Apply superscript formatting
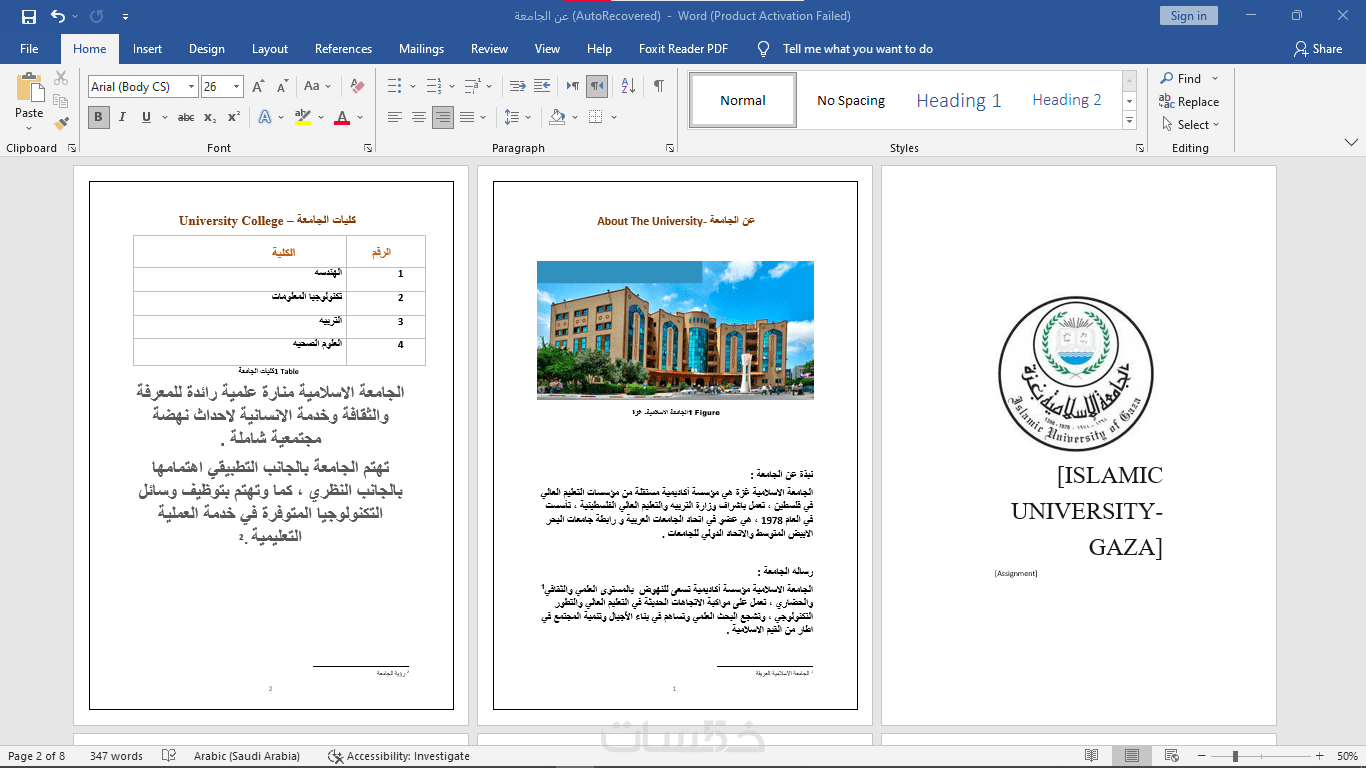The width and height of the screenshot is (1366, 768). tap(233, 117)
